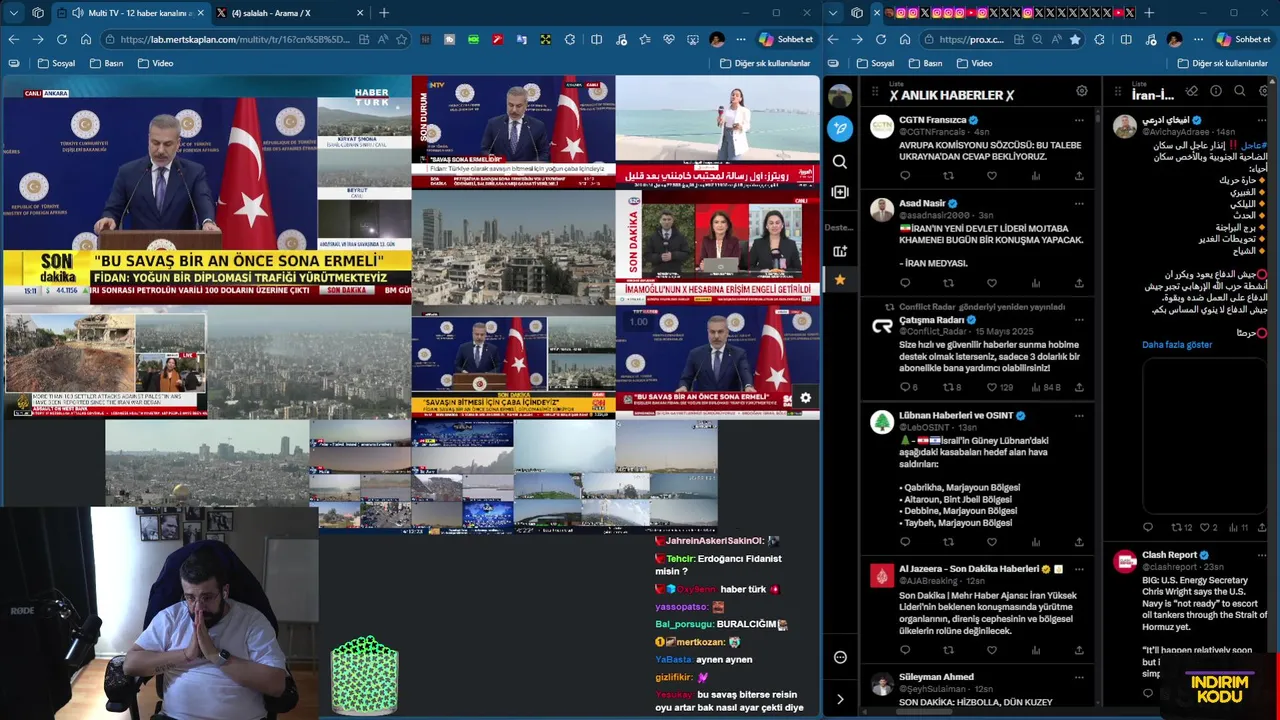Expand the X Pro sidebar with arrow
This screenshot has height=720, width=1280.
[x=840, y=699]
